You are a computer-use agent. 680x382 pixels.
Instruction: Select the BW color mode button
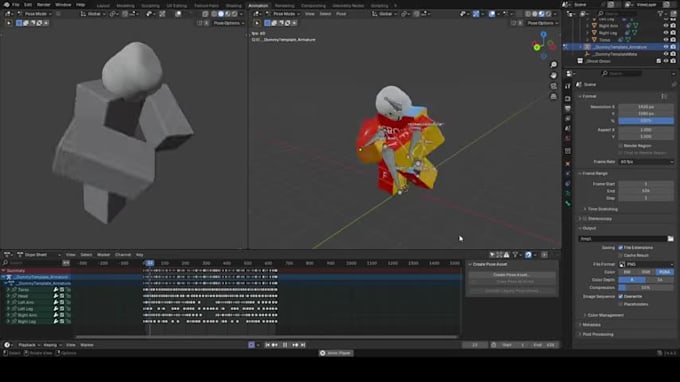click(627, 272)
